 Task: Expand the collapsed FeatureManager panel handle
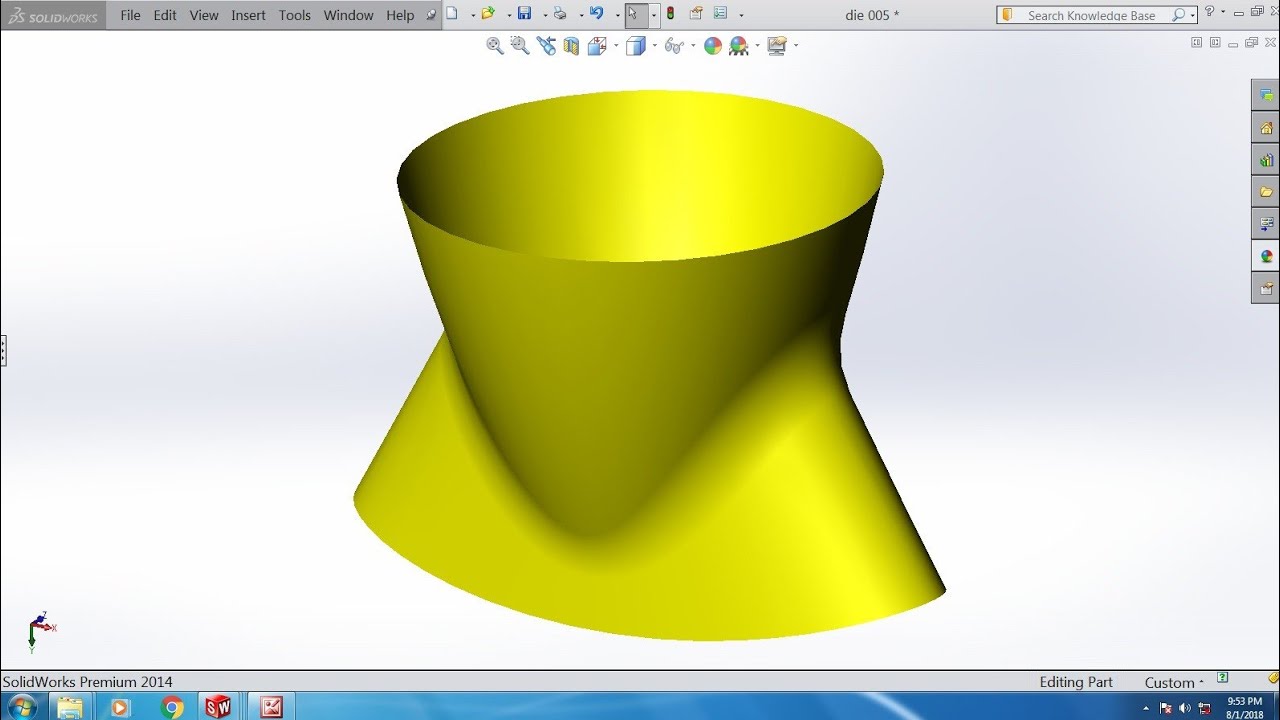point(3,350)
